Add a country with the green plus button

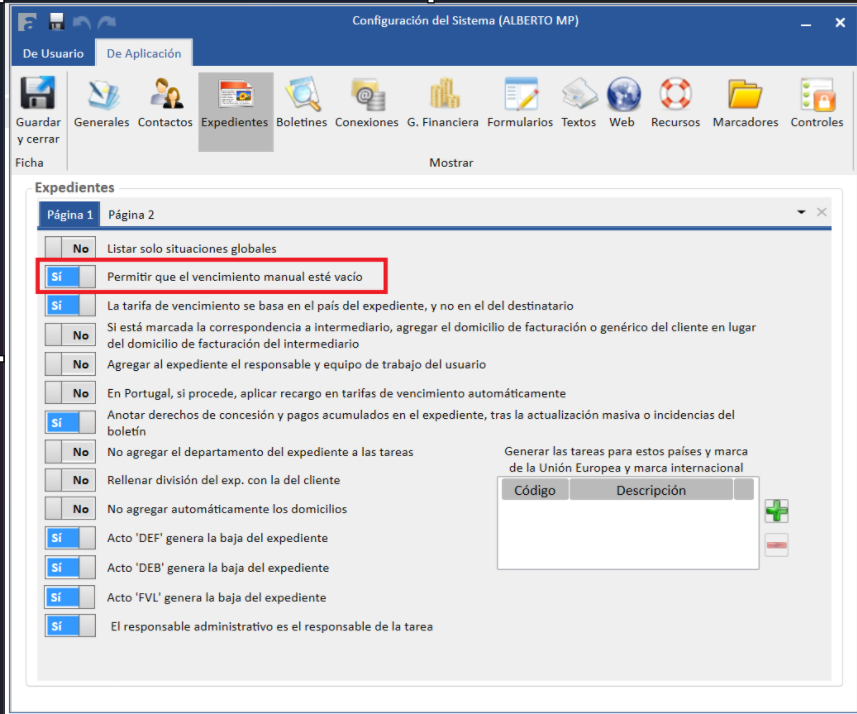[776, 511]
